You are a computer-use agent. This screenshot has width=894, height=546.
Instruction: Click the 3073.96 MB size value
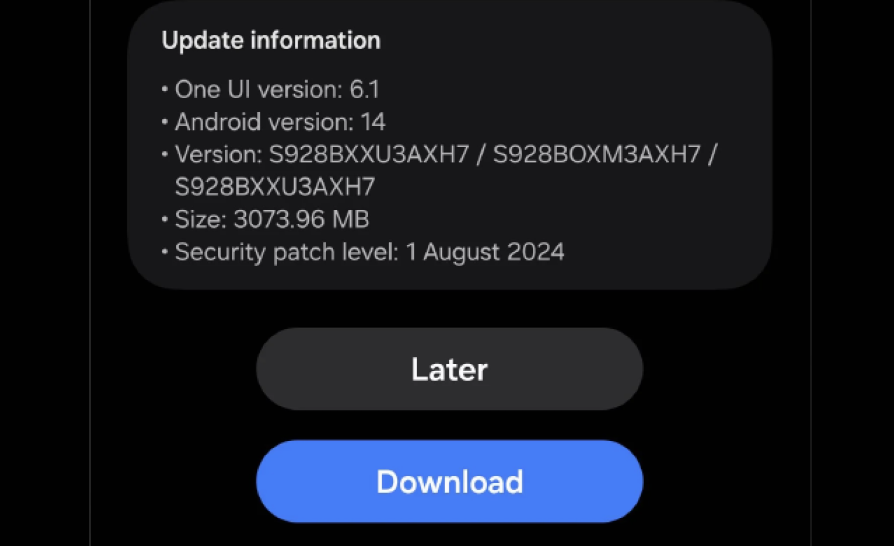302,219
